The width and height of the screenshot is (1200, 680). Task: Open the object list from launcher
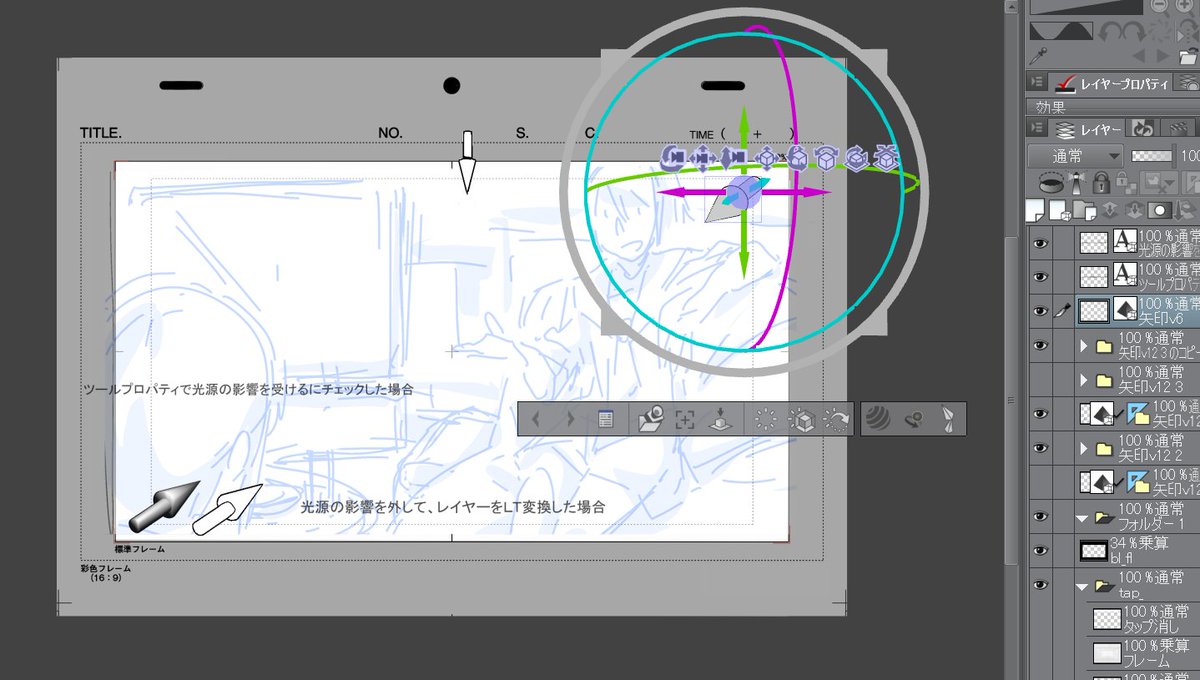[x=605, y=420]
